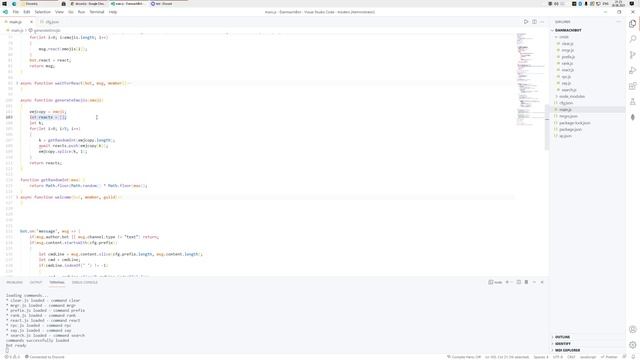Open the Manage gear icon
Viewport: 640px width, 360px height.
point(633,345)
